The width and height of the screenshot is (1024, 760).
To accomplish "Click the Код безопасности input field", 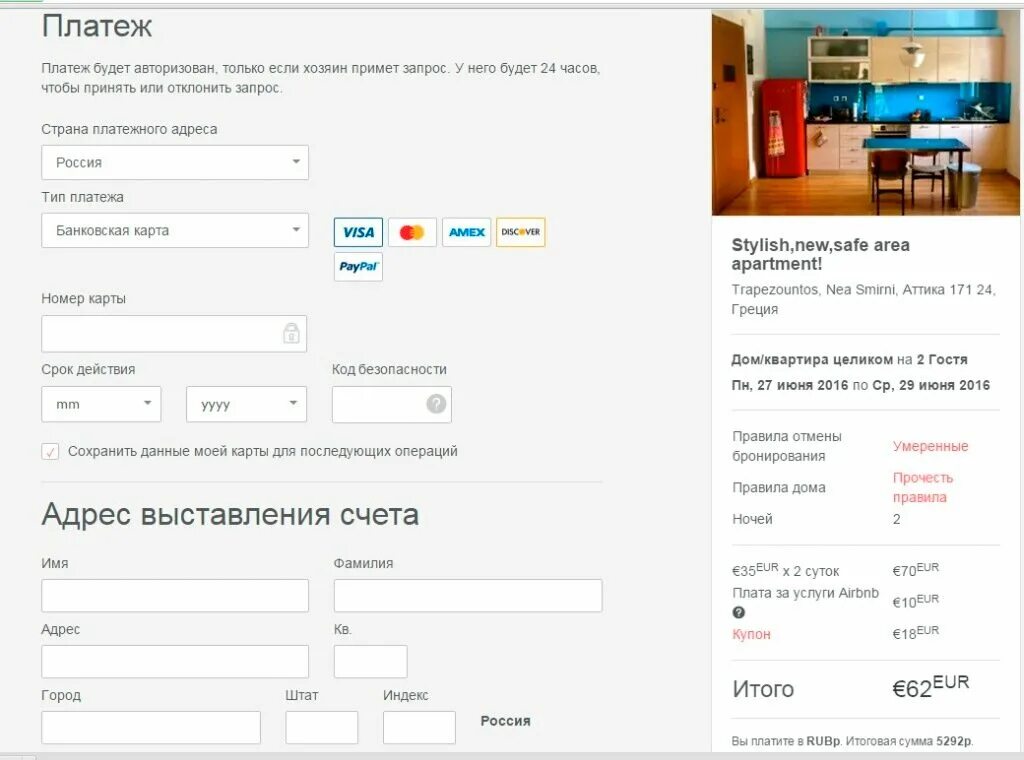I will tap(392, 404).
